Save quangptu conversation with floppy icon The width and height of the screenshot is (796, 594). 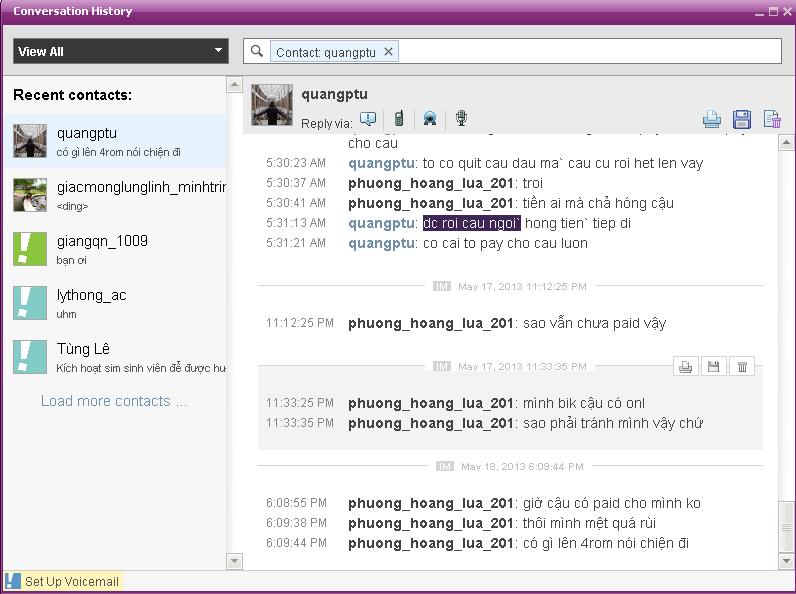(x=742, y=119)
